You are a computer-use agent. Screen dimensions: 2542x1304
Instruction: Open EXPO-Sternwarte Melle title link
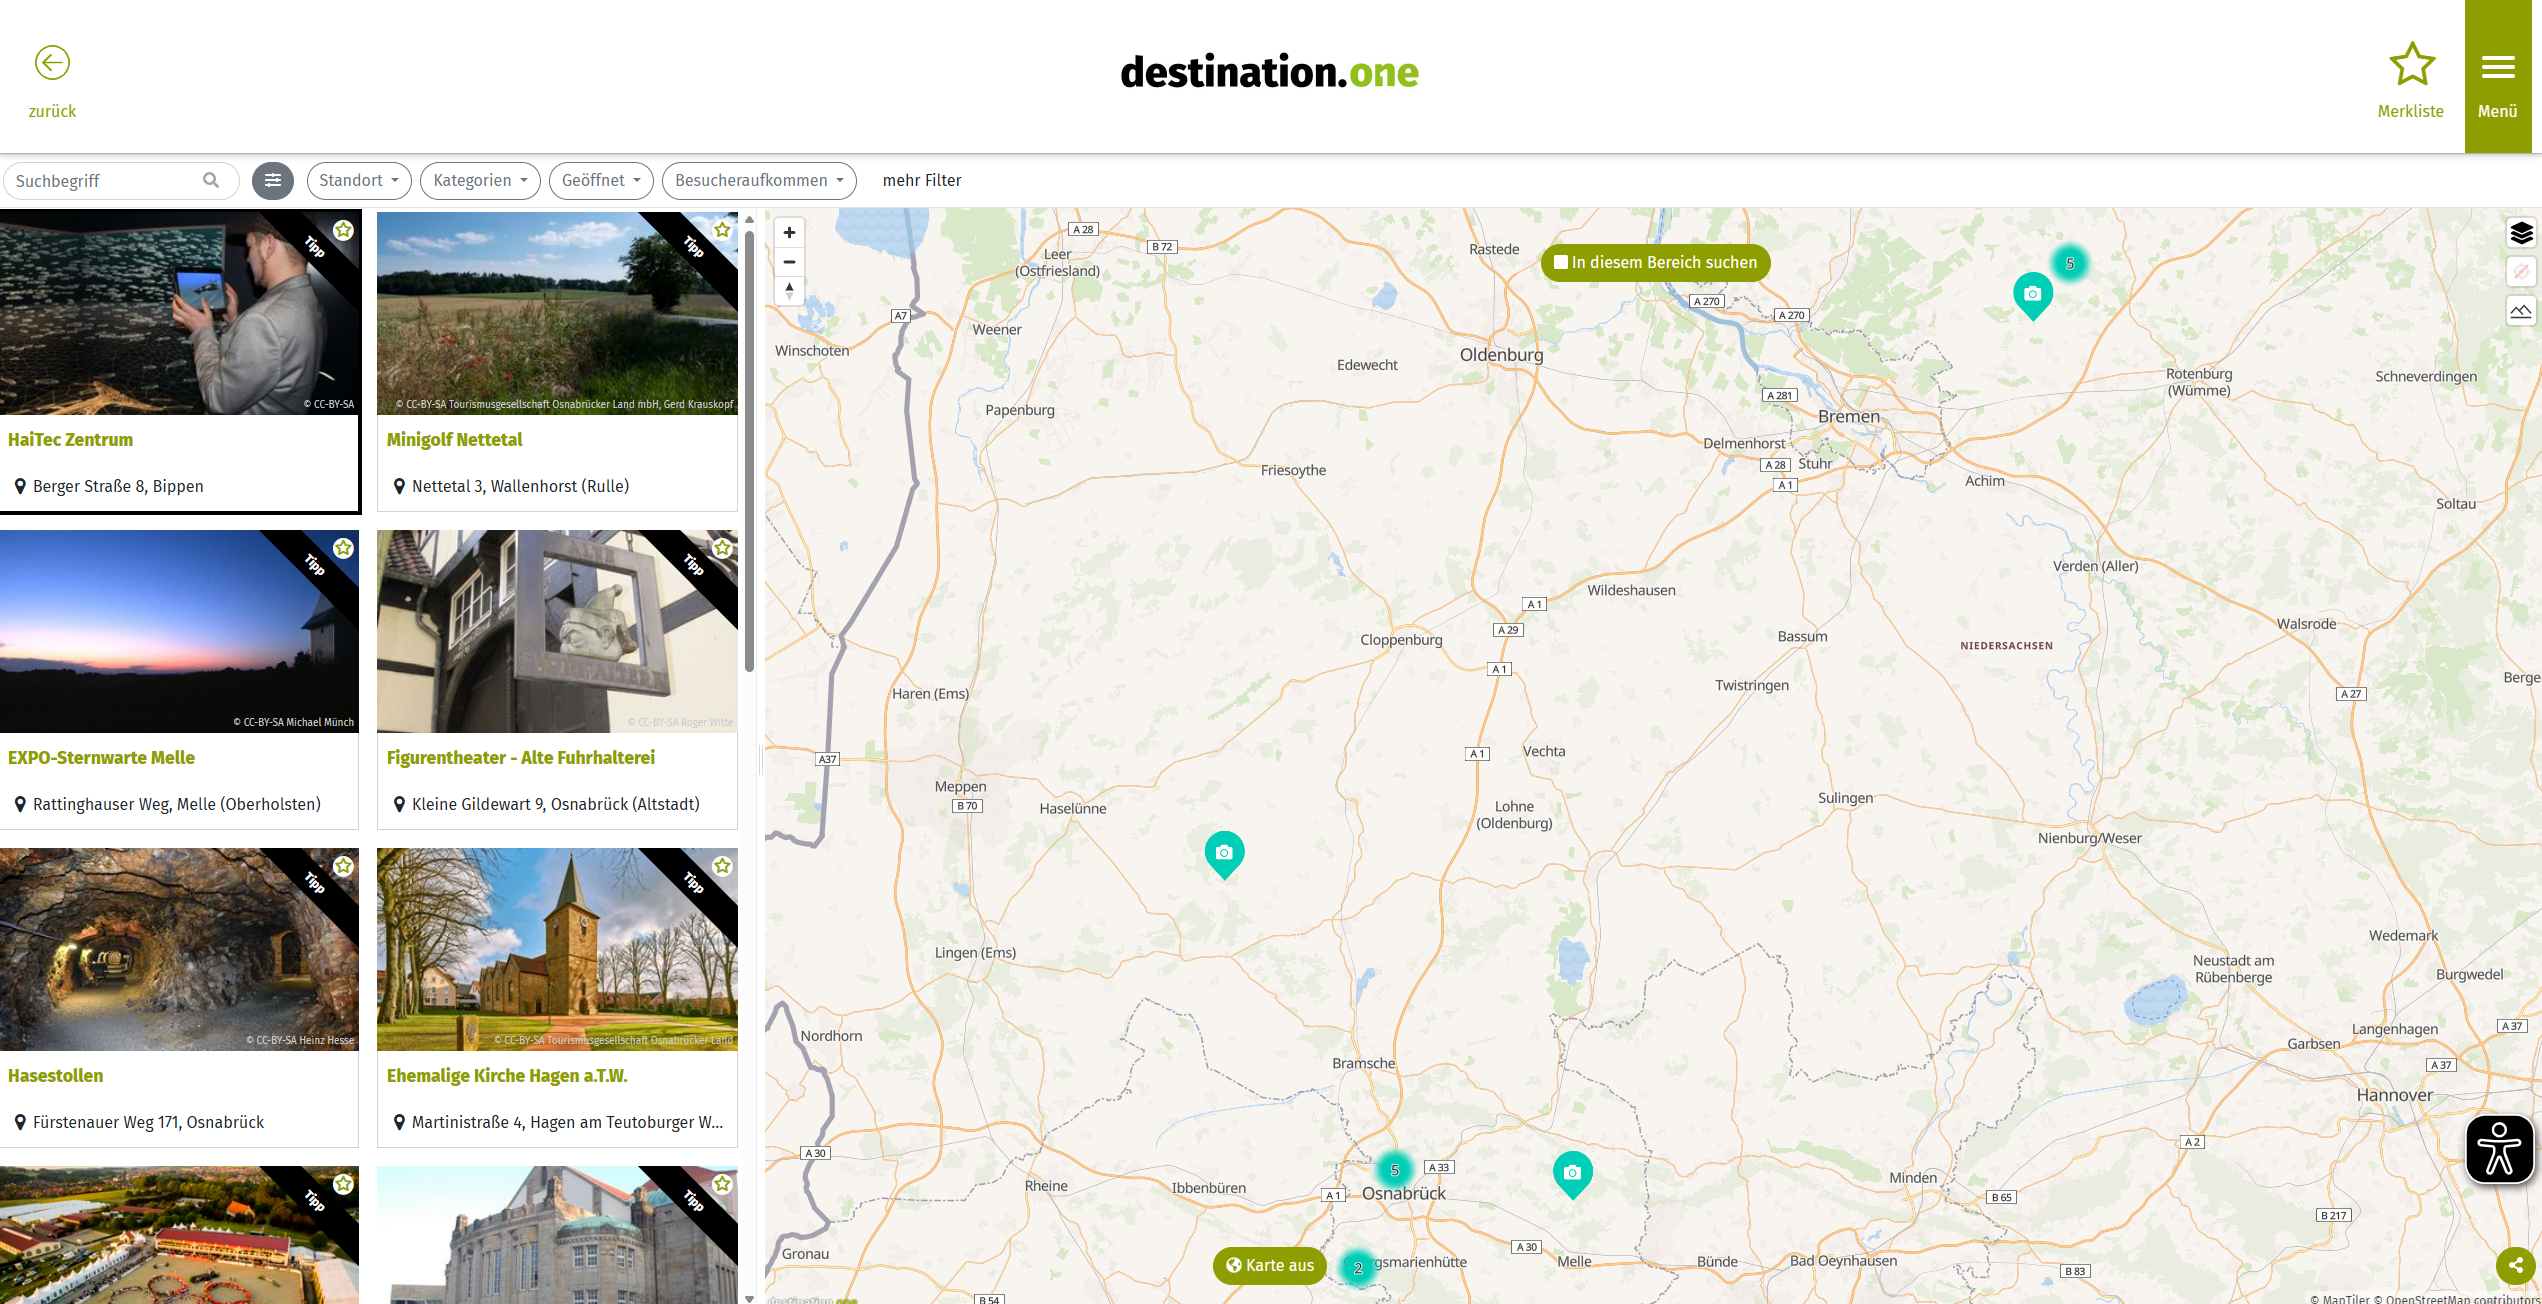101,758
